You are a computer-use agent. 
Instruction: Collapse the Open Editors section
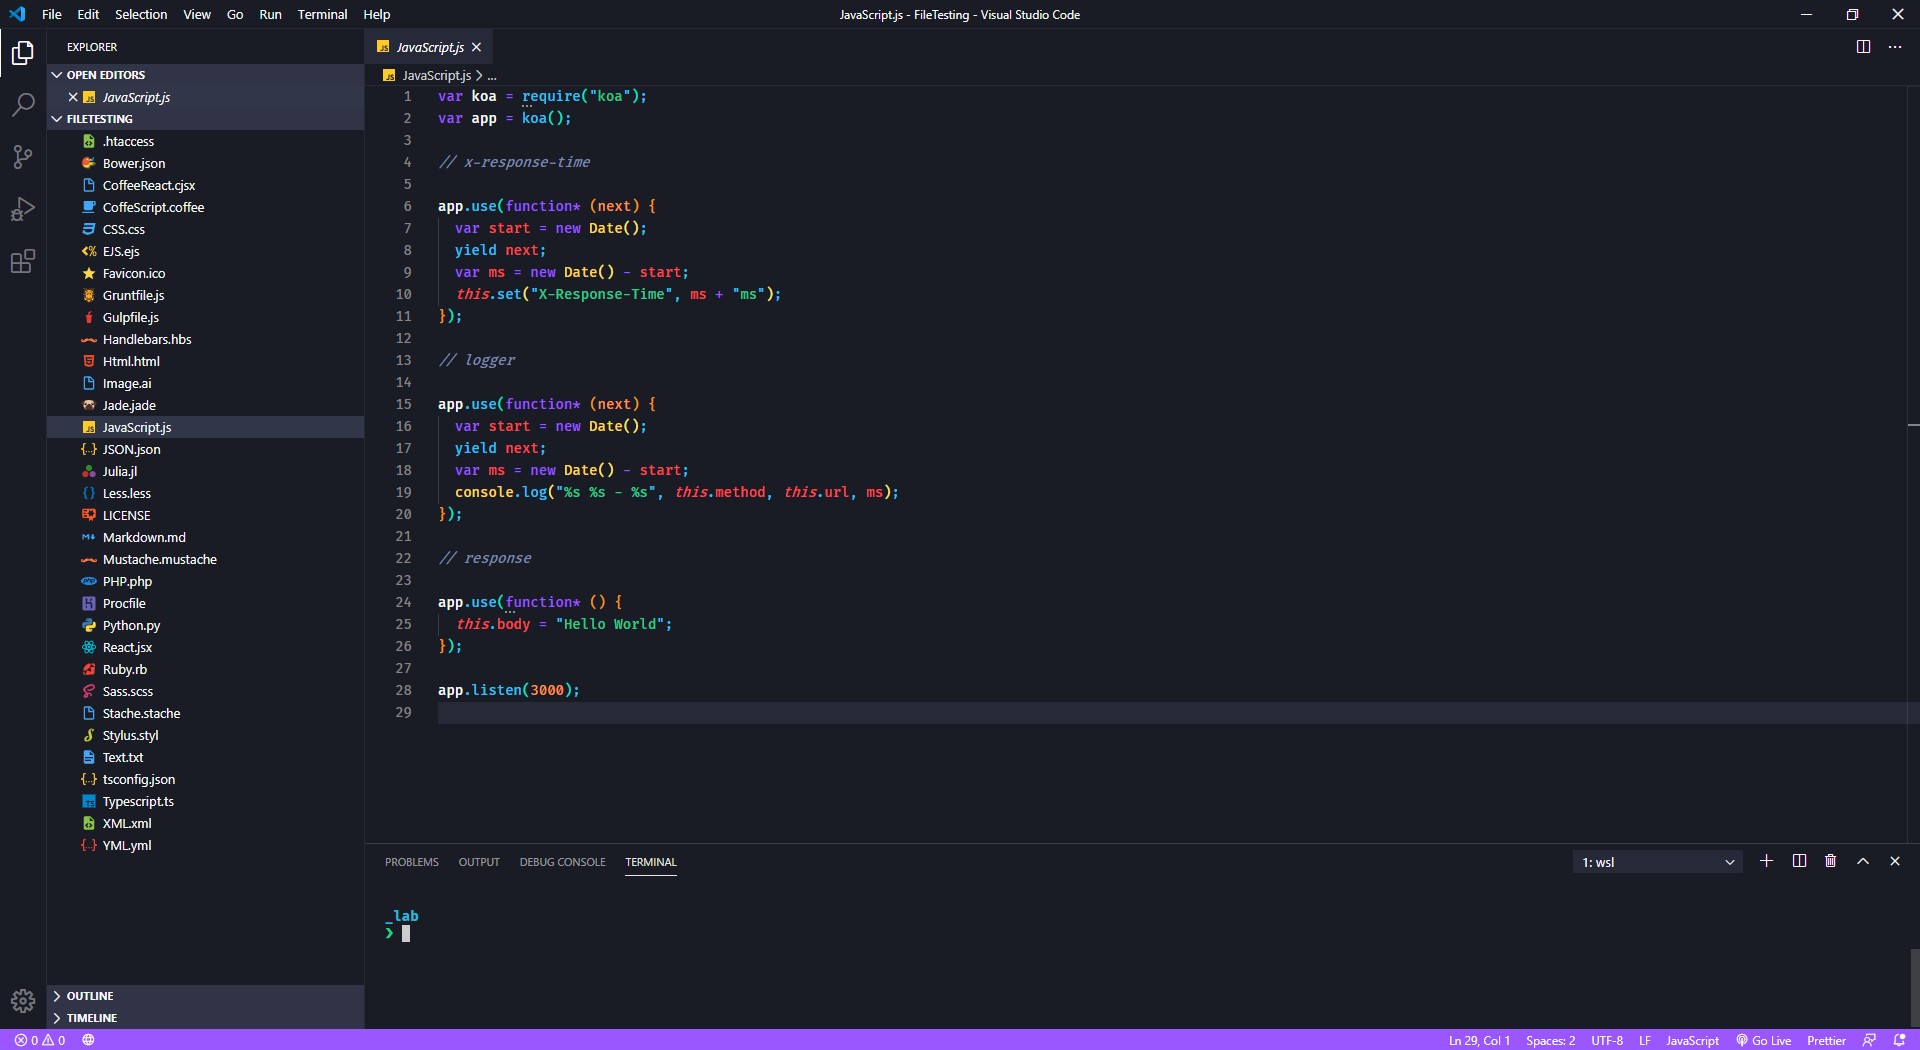click(205, 75)
